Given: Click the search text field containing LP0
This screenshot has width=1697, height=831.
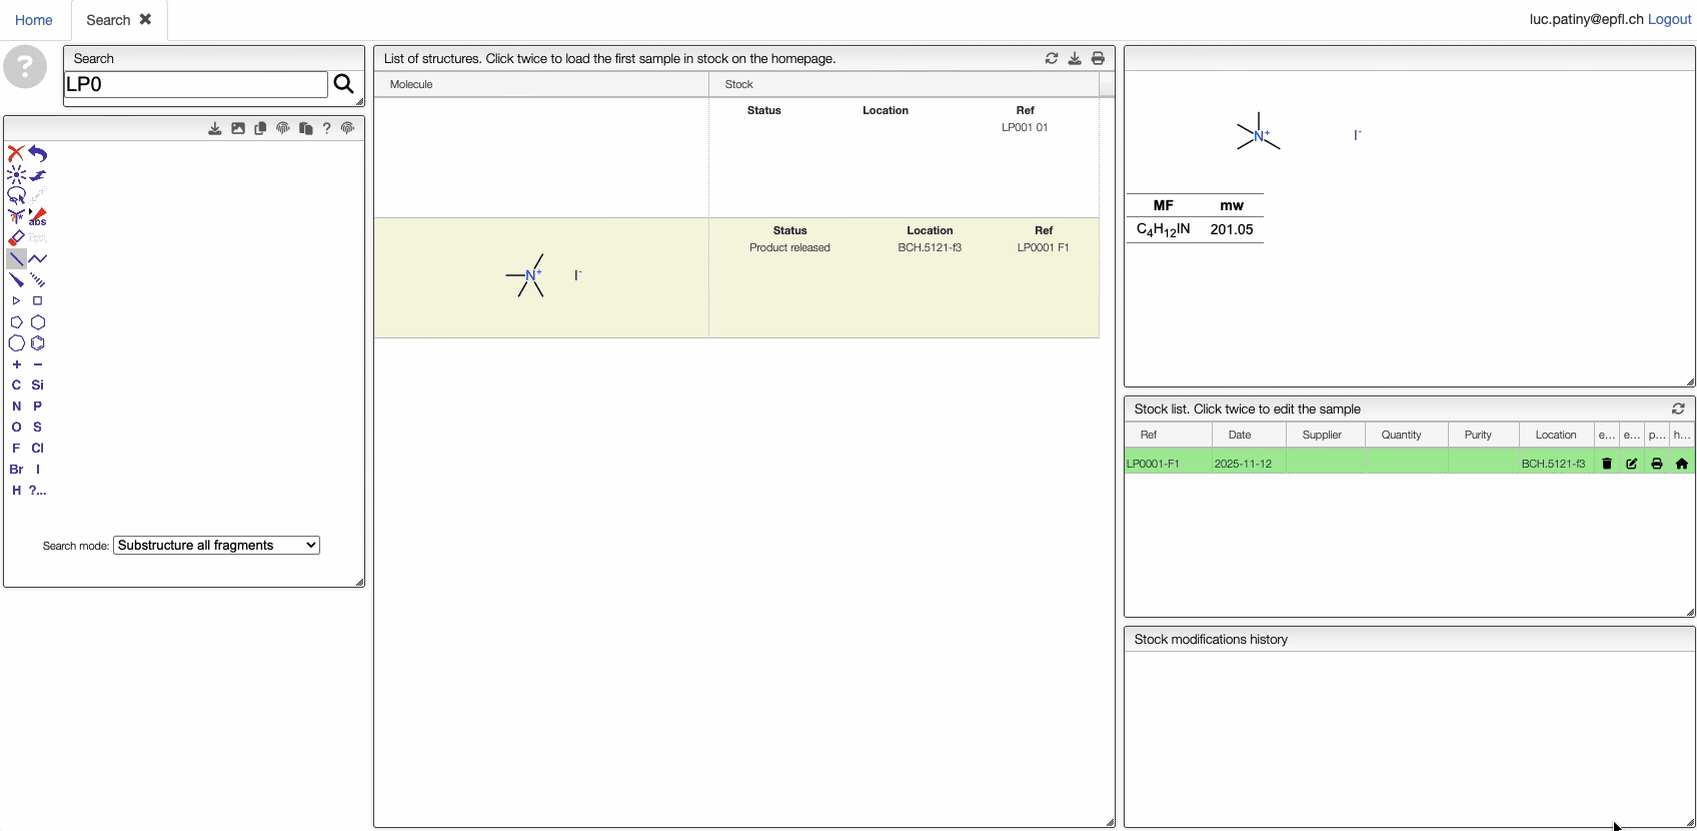Looking at the screenshot, I should pos(196,84).
